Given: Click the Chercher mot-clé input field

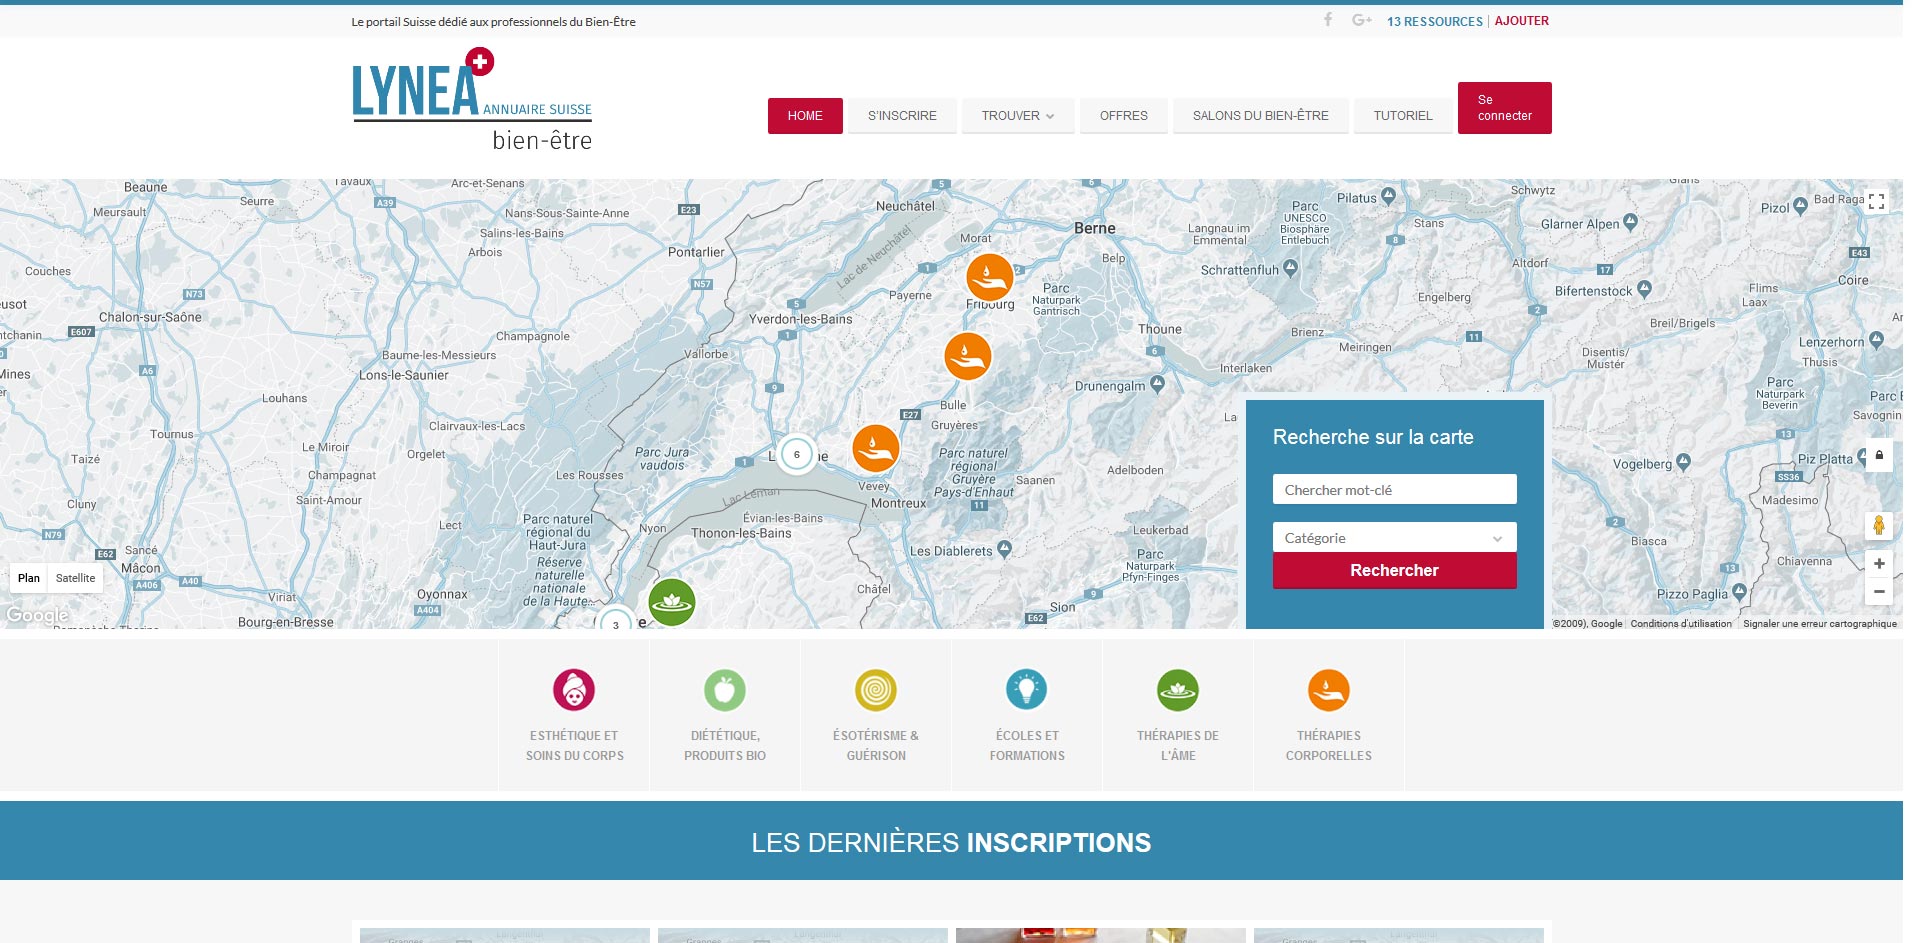Looking at the screenshot, I should click(x=1394, y=490).
